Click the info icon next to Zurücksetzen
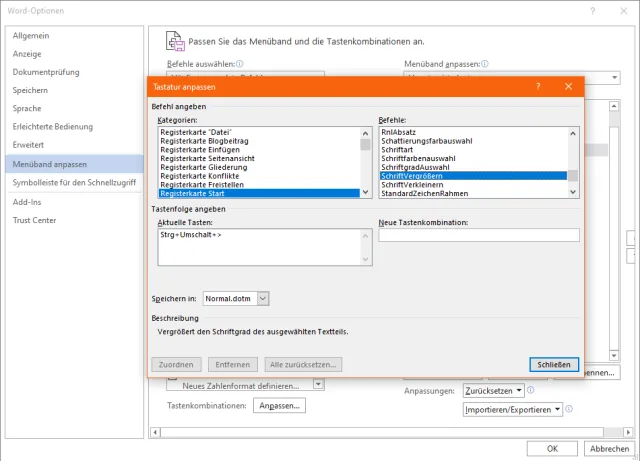 (531, 390)
